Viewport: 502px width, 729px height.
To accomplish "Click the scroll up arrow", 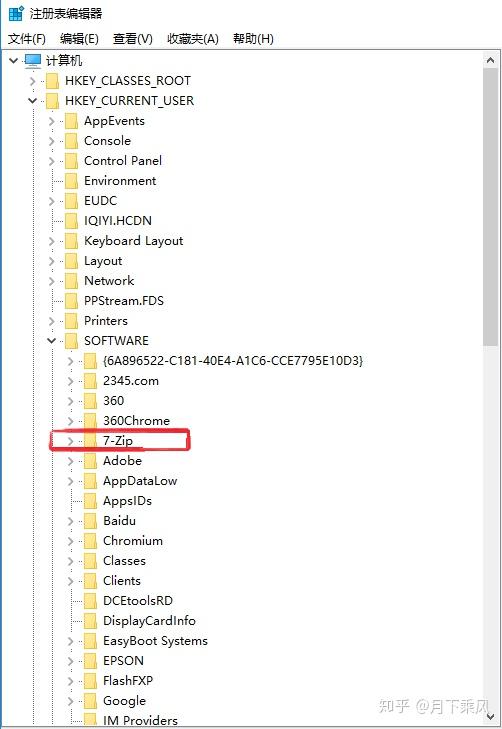I will [x=490, y=60].
